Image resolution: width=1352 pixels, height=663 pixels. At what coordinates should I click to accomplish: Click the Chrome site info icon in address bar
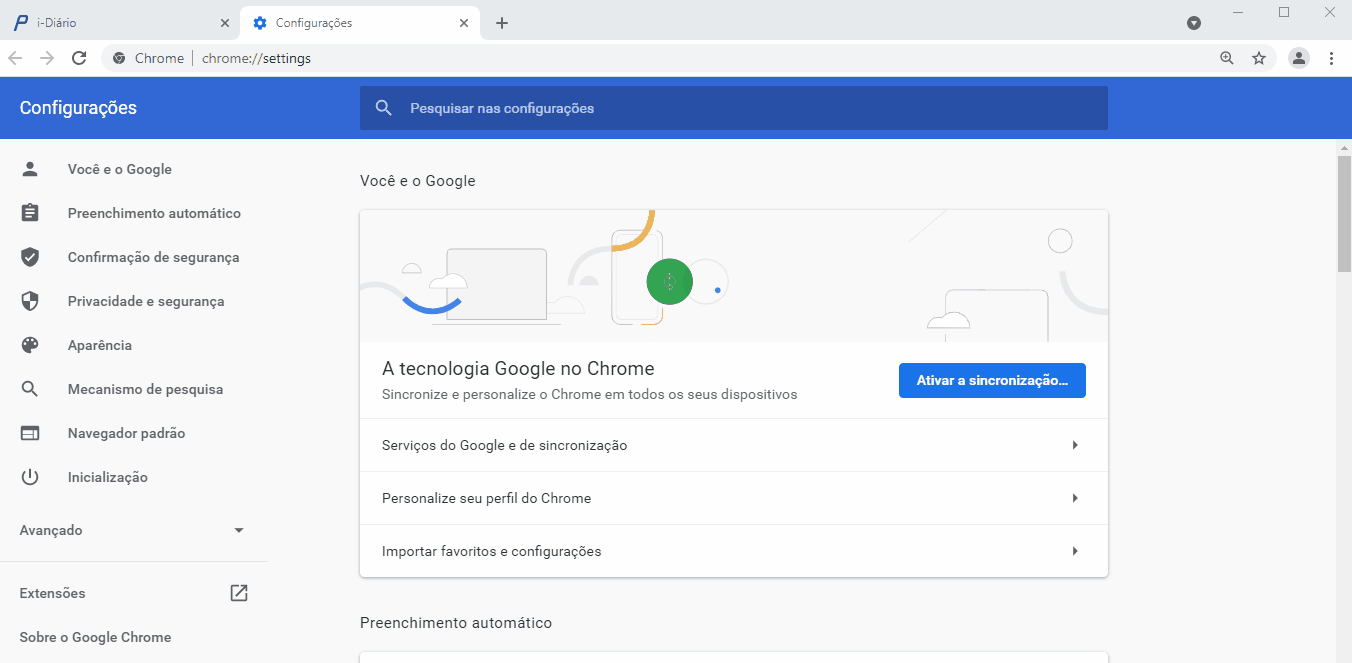pos(119,58)
